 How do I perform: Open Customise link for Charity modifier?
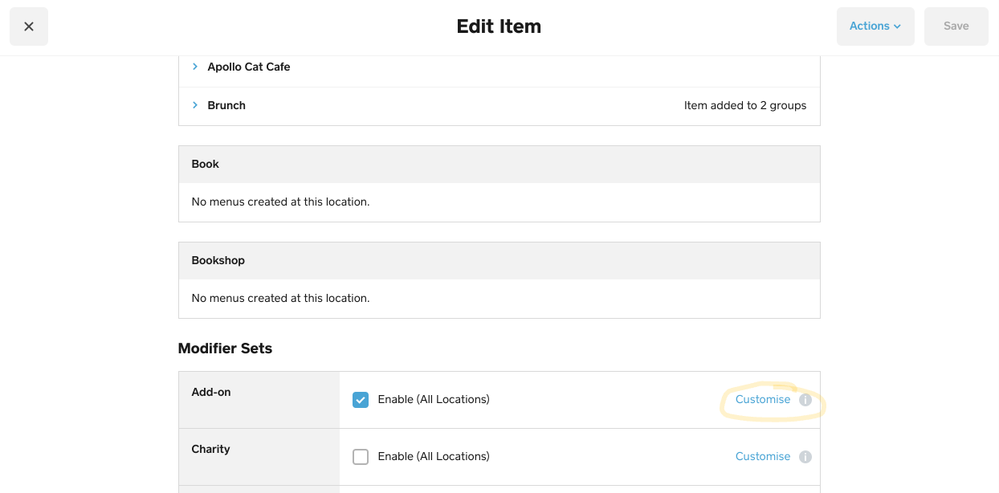pos(762,457)
